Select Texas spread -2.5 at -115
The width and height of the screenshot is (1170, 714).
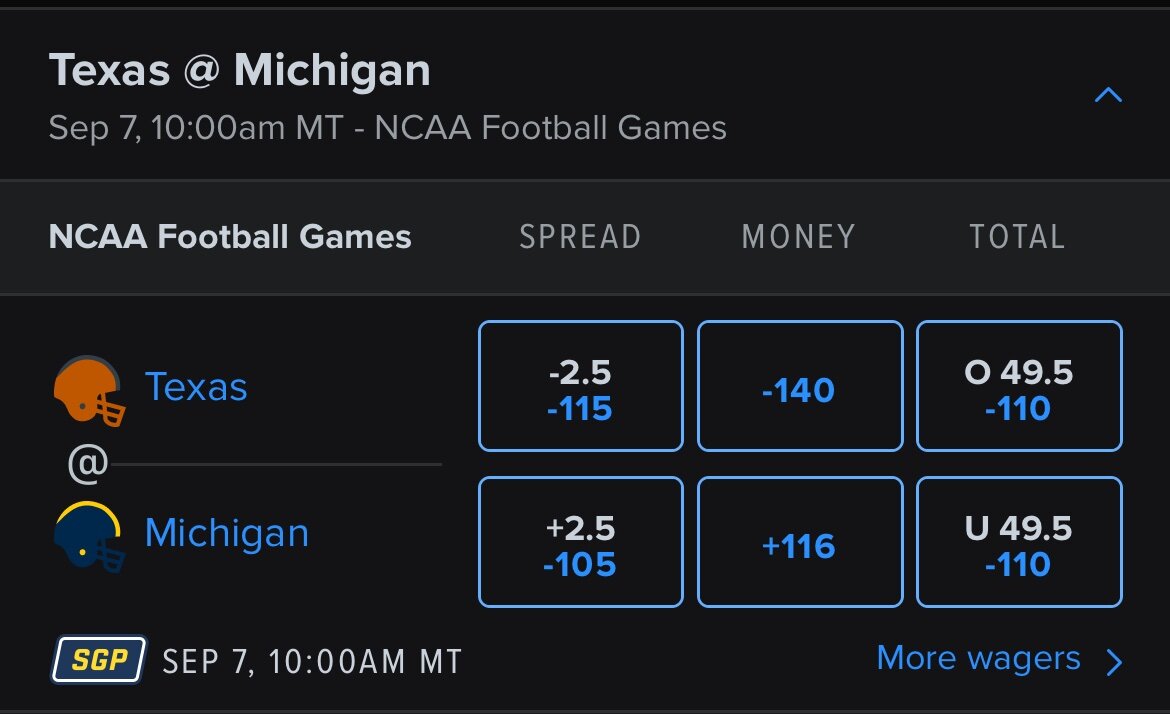coord(581,386)
